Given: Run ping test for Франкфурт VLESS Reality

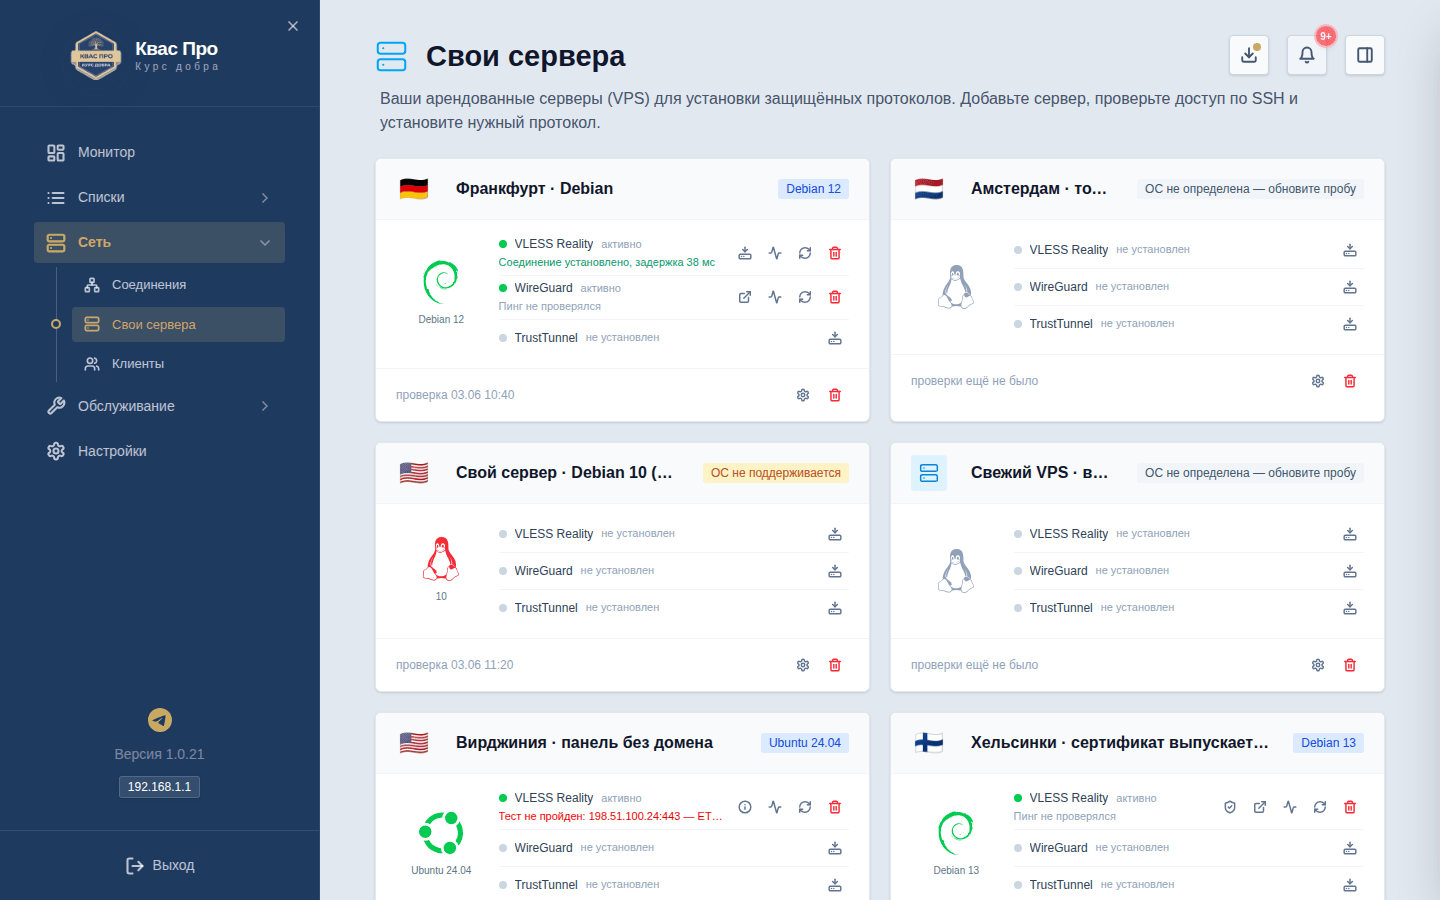Looking at the screenshot, I should (775, 253).
